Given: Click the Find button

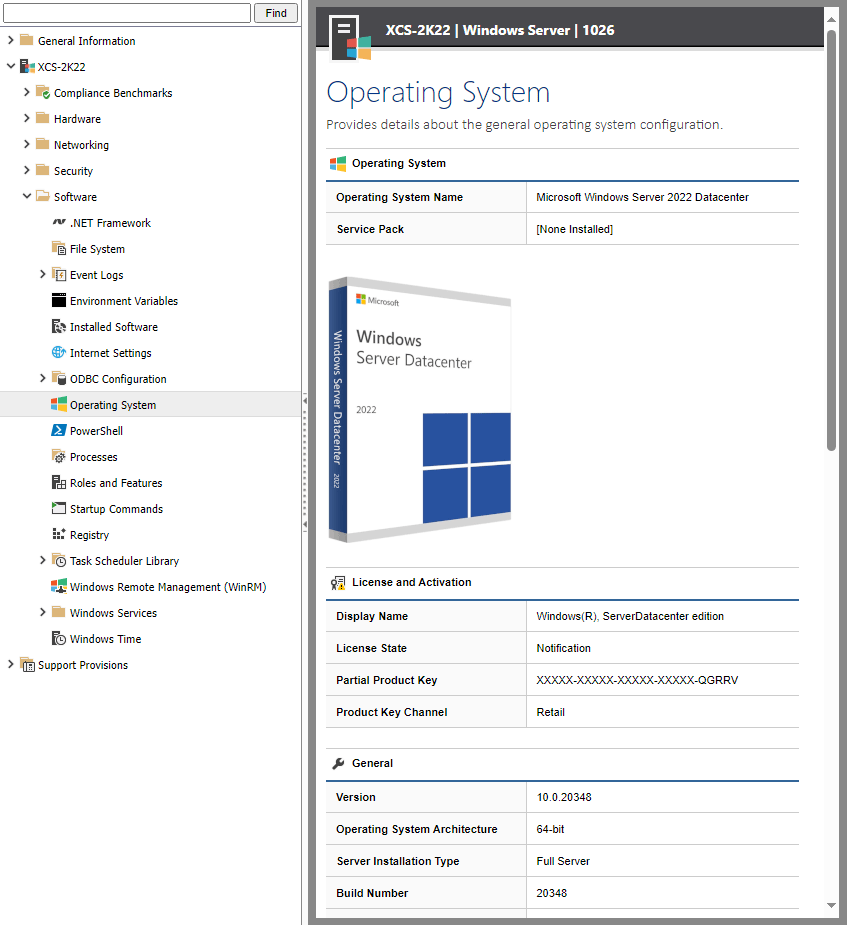Looking at the screenshot, I should click(275, 13).
